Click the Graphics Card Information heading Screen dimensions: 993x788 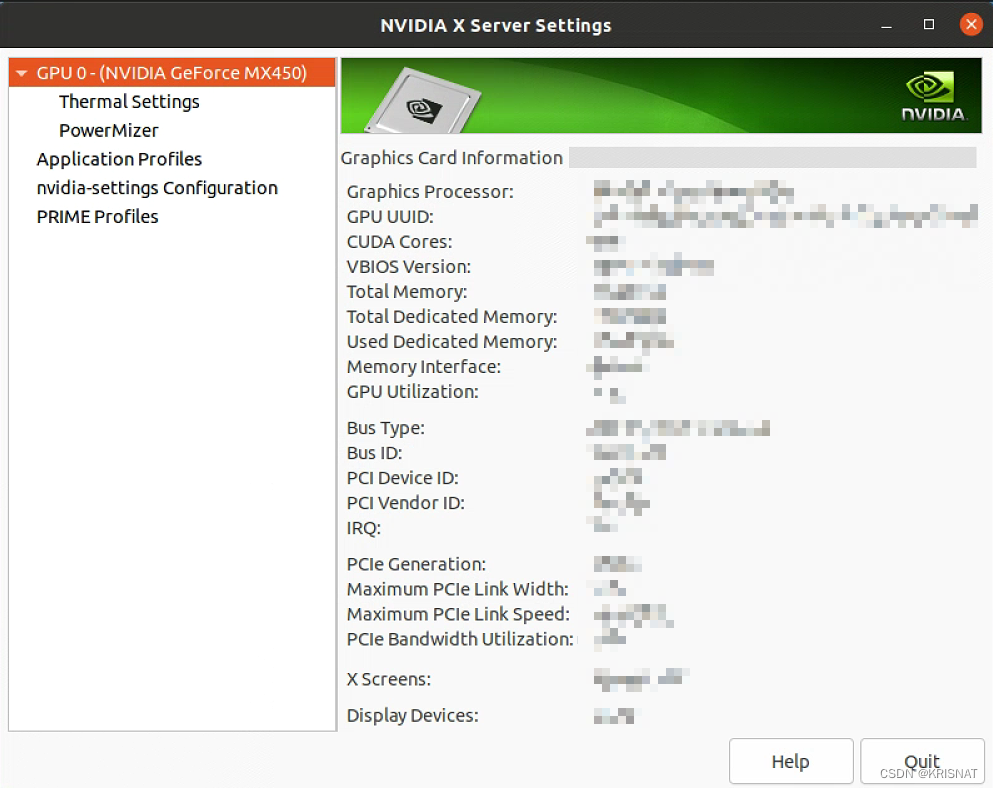point(452,158)
